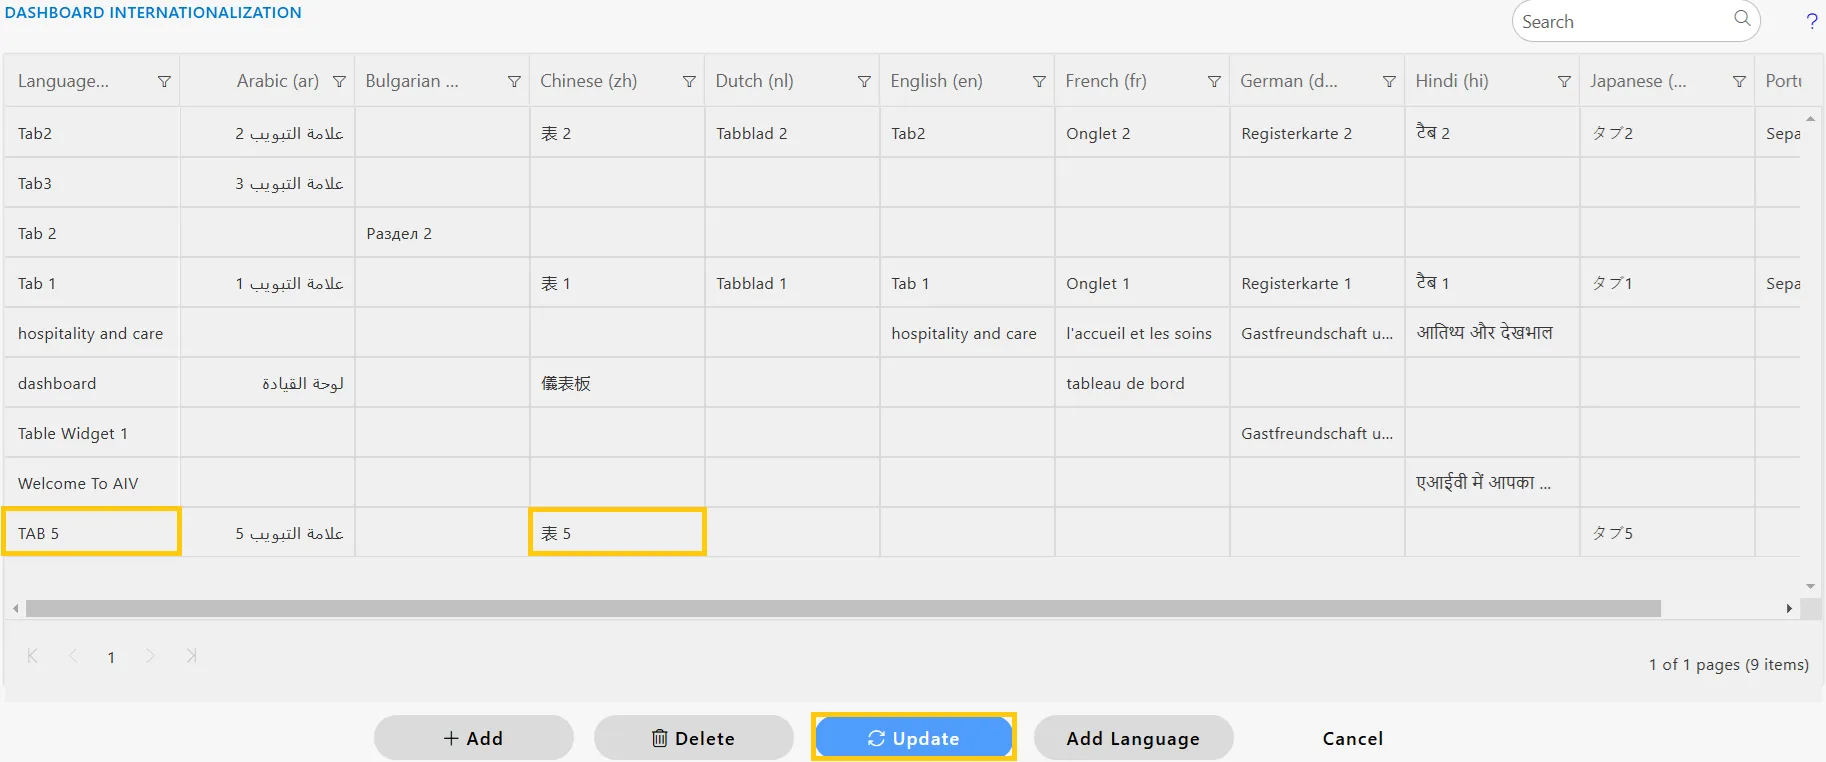Select English cell 'Tab 1'
The width and height of the screenshot is (1826, 762).
[x=967, y=283]
